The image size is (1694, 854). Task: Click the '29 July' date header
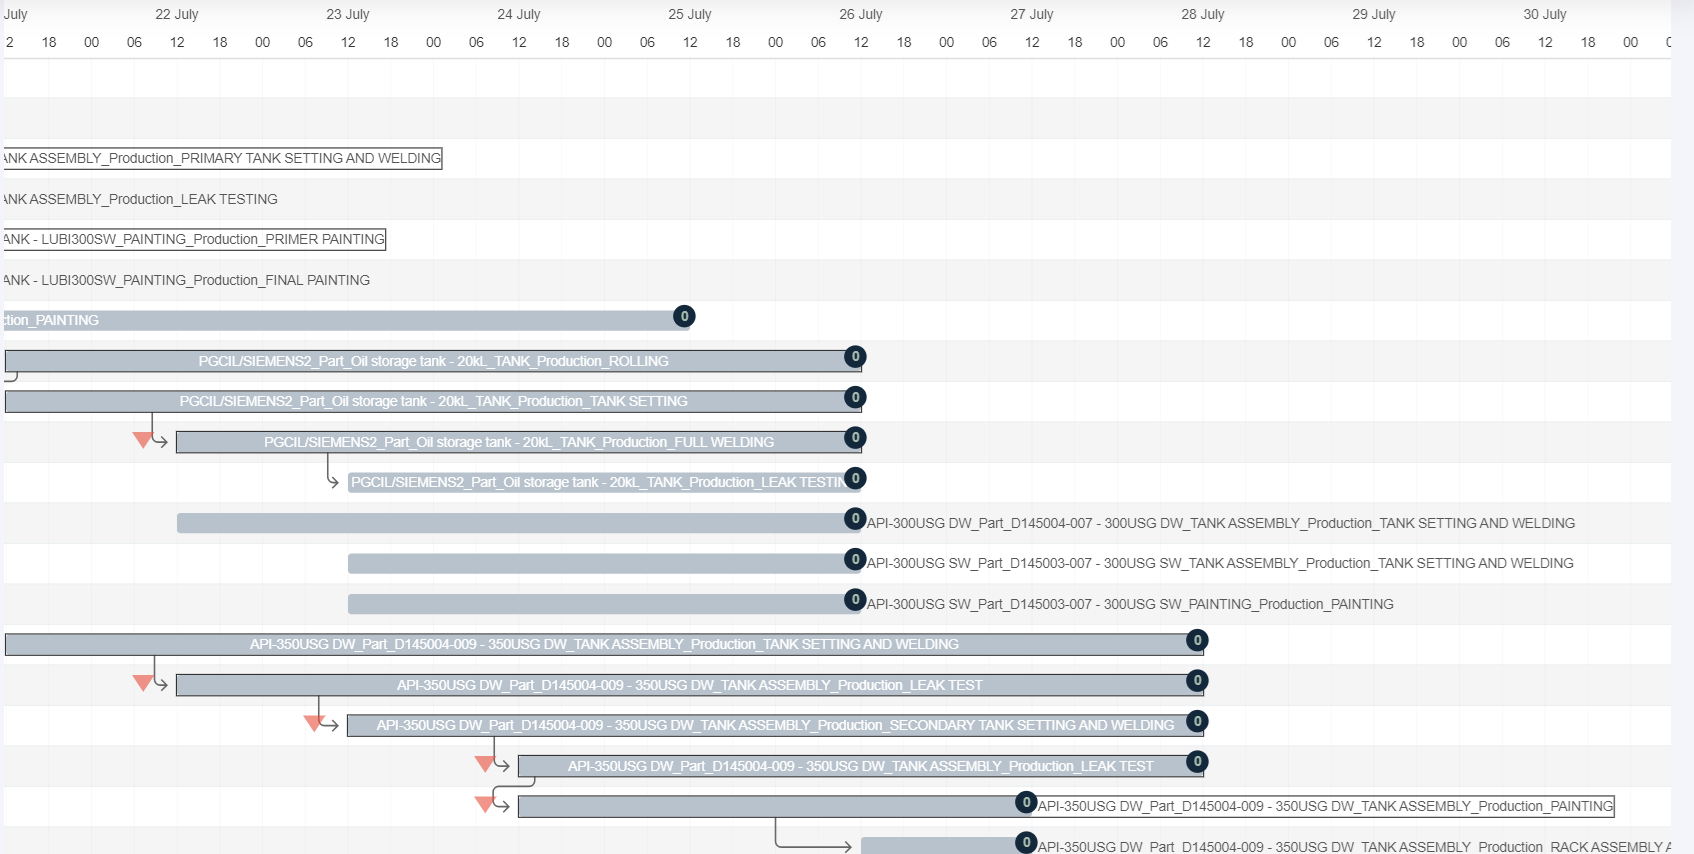1374,14
